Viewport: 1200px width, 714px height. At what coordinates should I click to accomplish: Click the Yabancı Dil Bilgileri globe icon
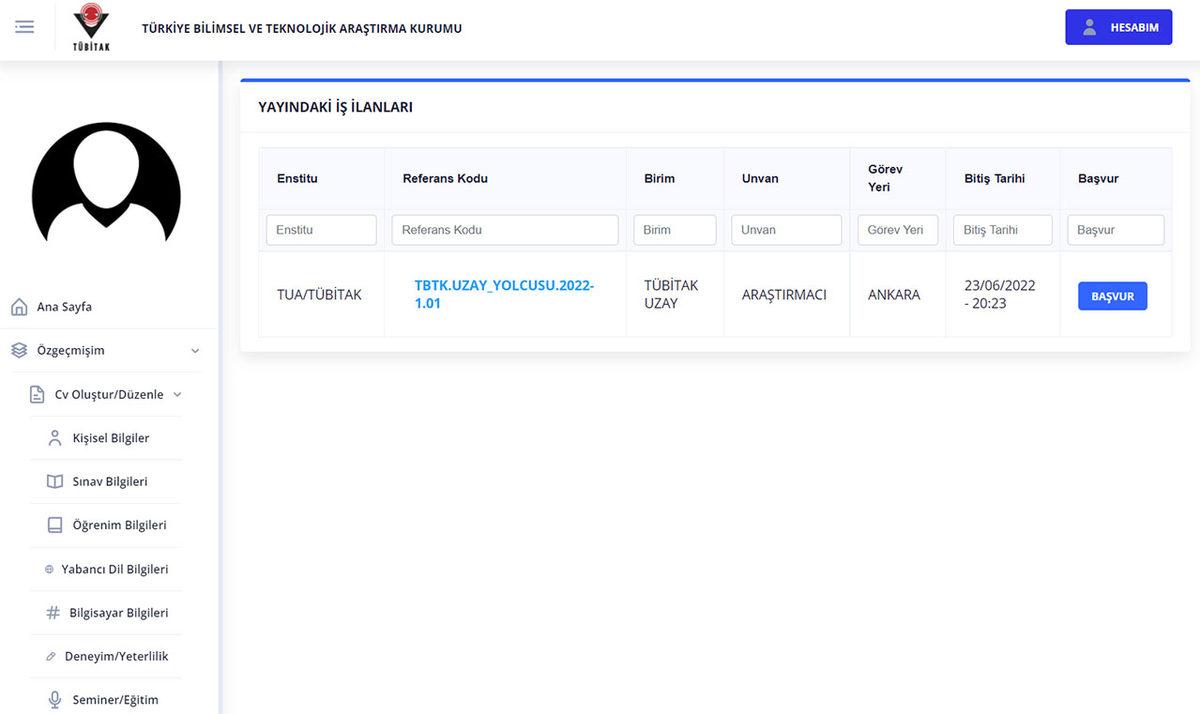49,569
